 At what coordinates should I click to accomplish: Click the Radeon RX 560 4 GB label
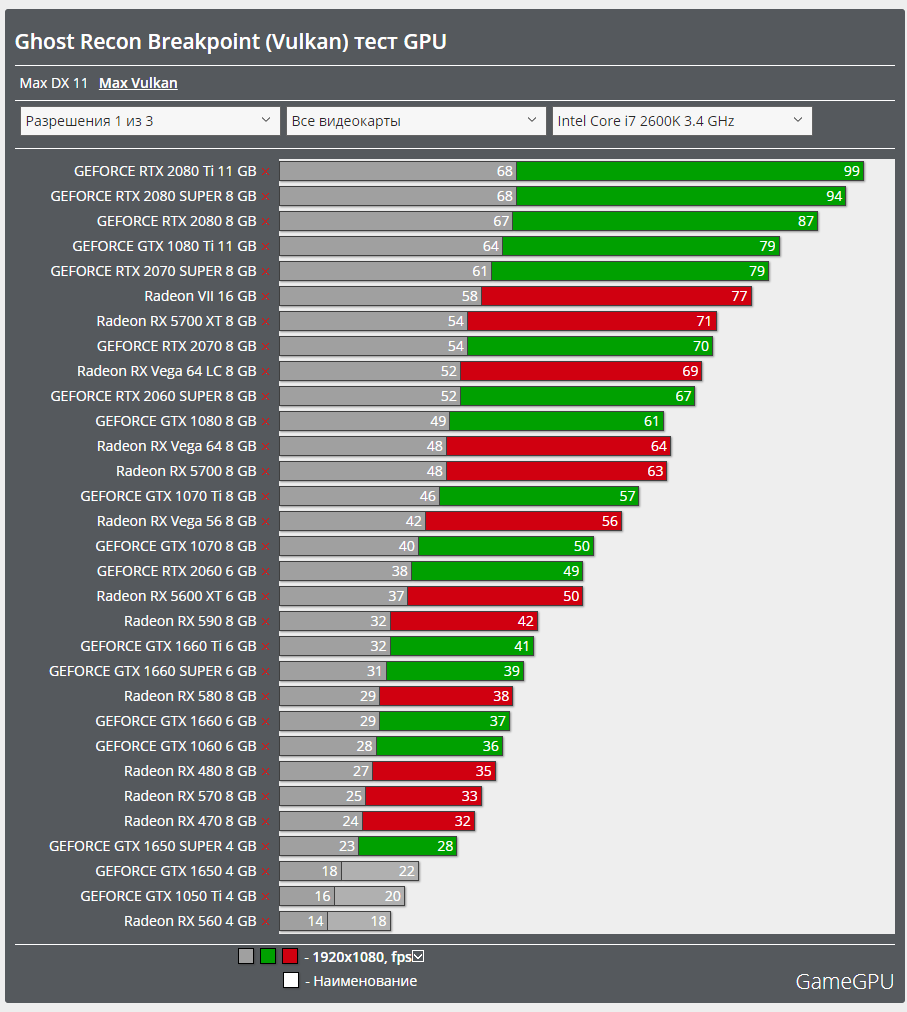[x=190, y=922]
